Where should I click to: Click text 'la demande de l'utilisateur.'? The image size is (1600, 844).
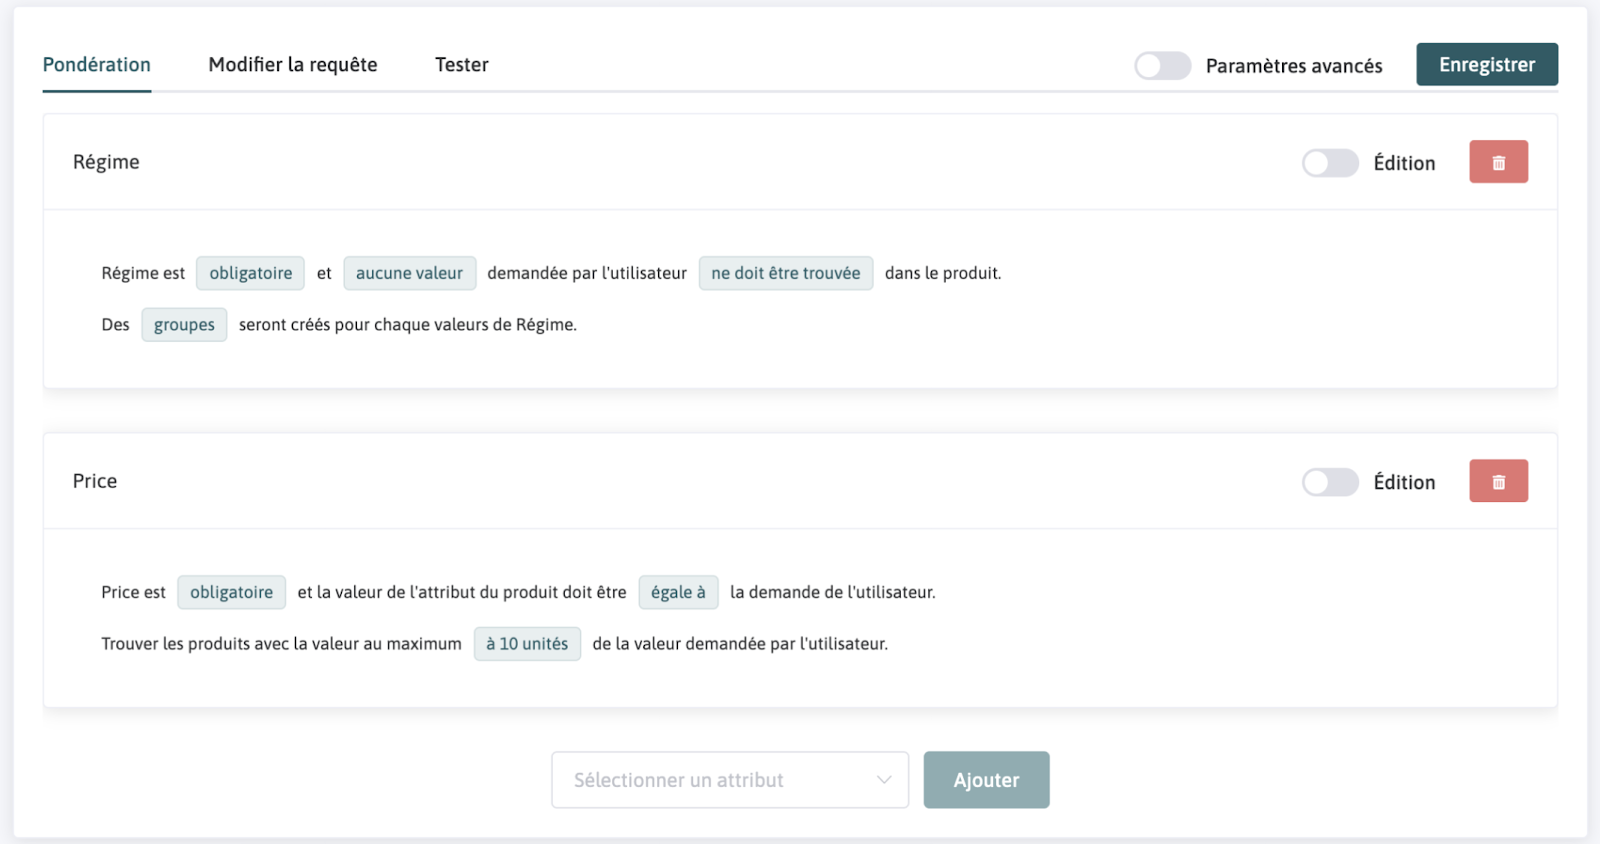[x=833, y=592]
